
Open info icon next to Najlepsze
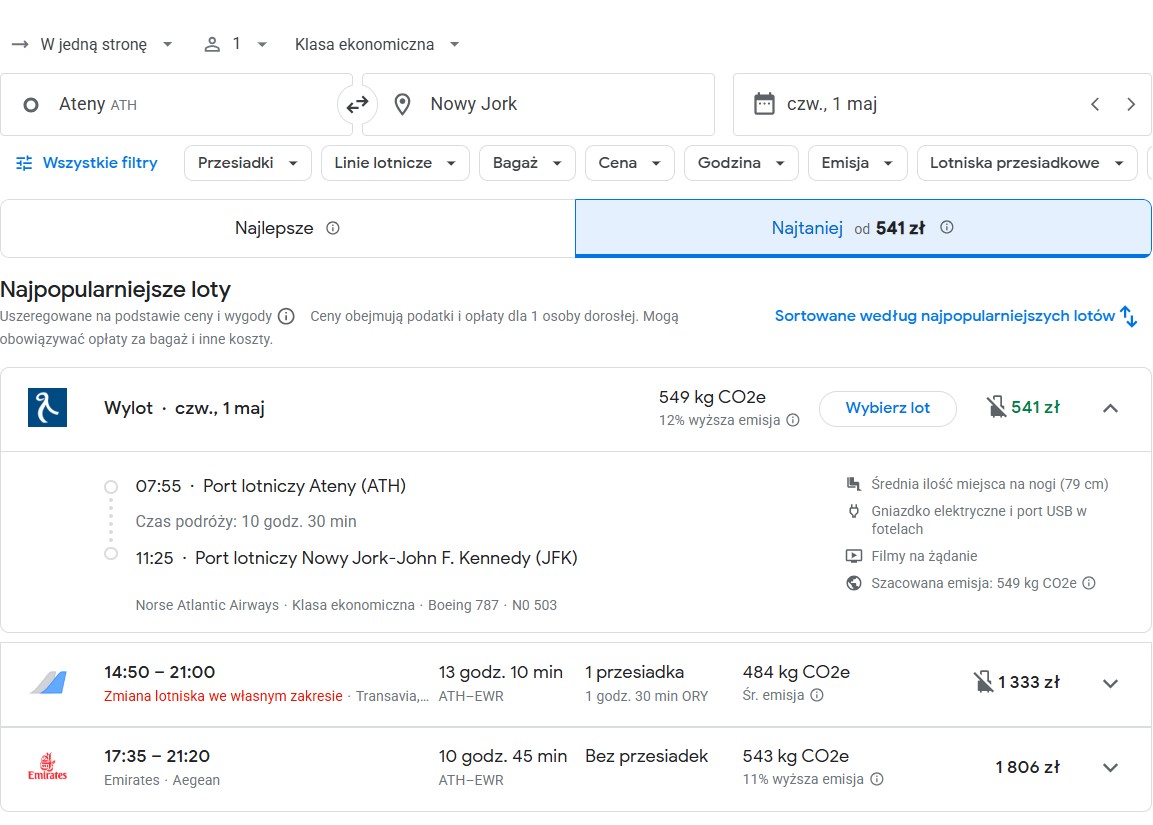click(x=333, y=228)
